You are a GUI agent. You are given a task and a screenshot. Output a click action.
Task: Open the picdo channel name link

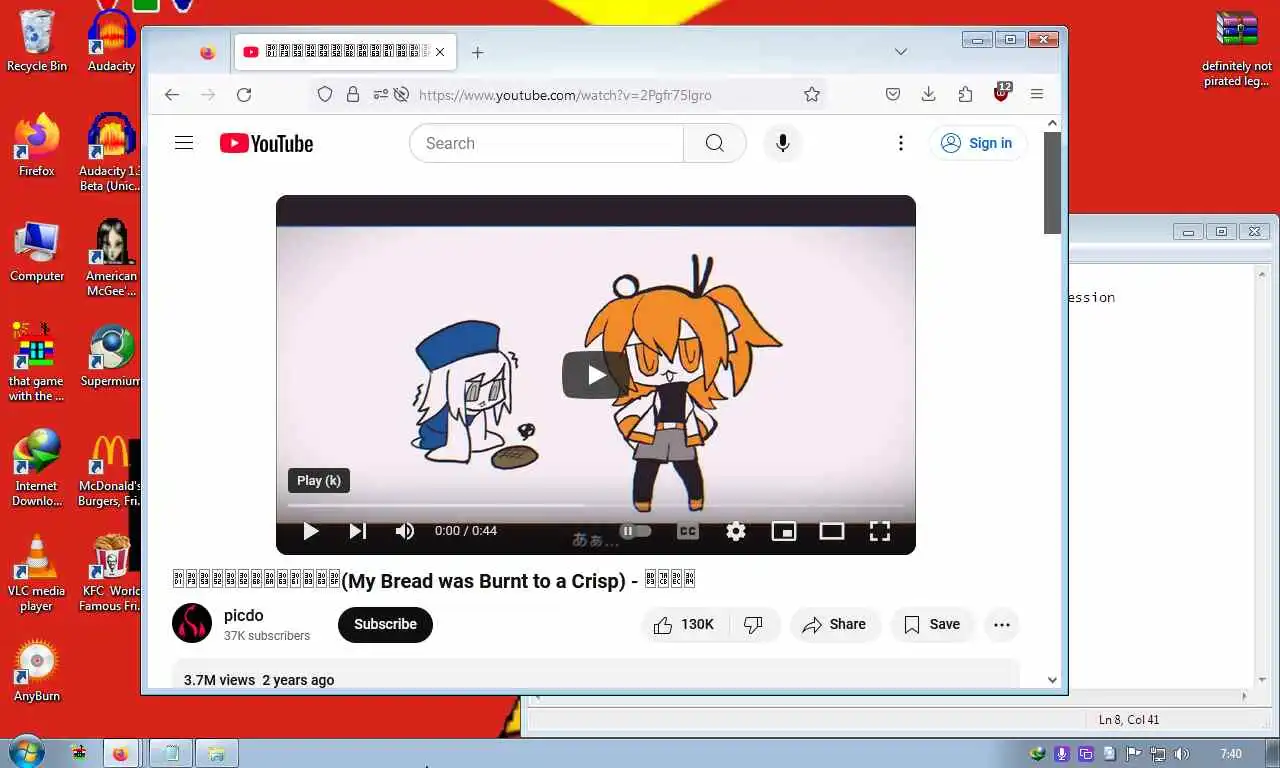244,615
